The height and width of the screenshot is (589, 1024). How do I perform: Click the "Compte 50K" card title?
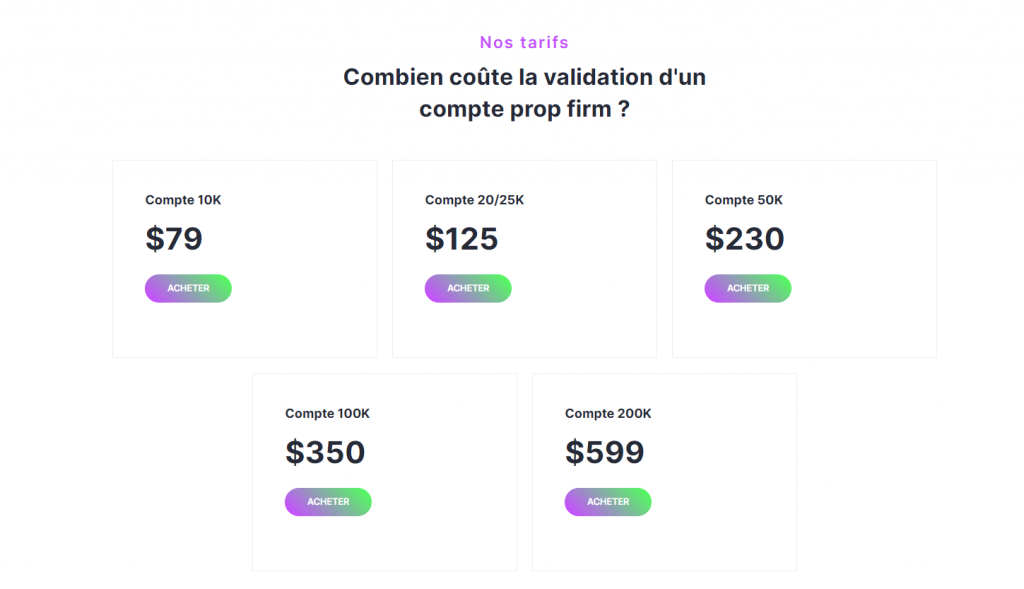click(x=743, y=200)
